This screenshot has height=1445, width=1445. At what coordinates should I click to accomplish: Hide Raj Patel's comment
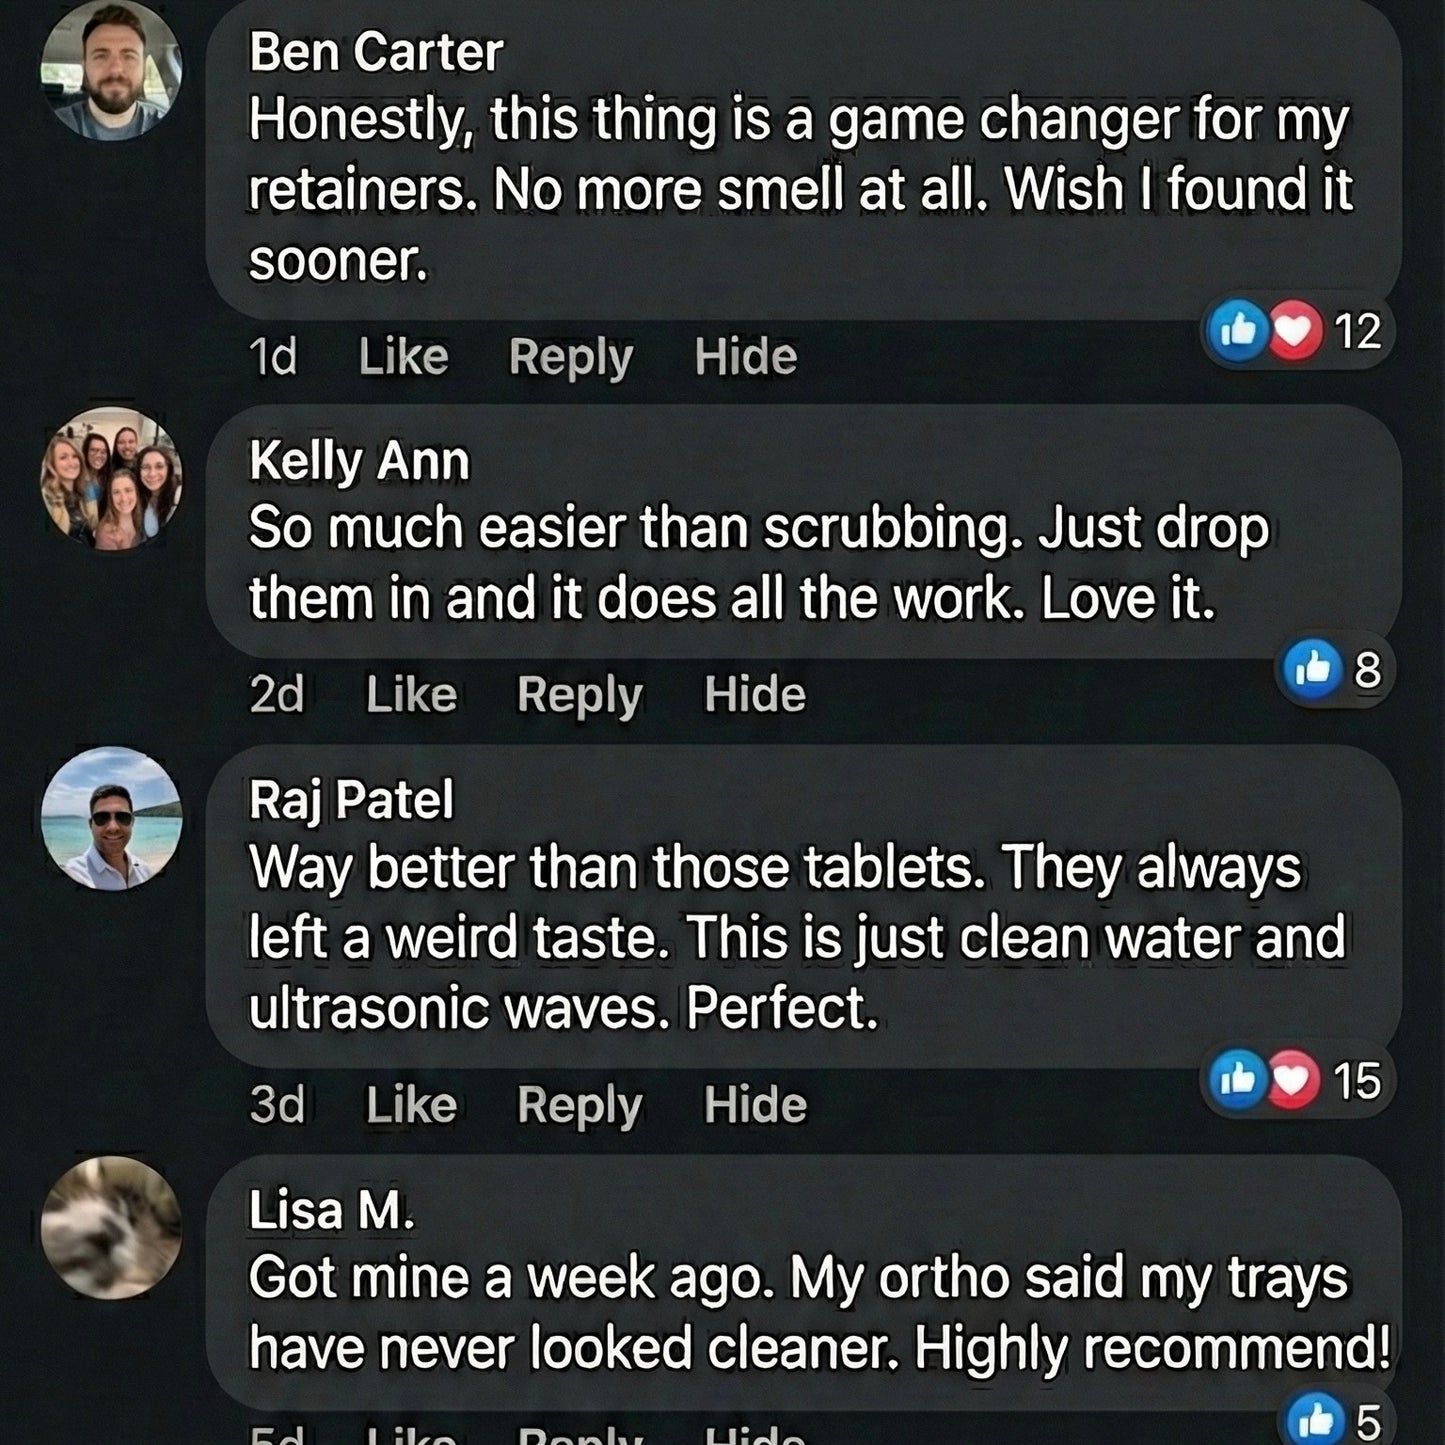point(757,1103)
